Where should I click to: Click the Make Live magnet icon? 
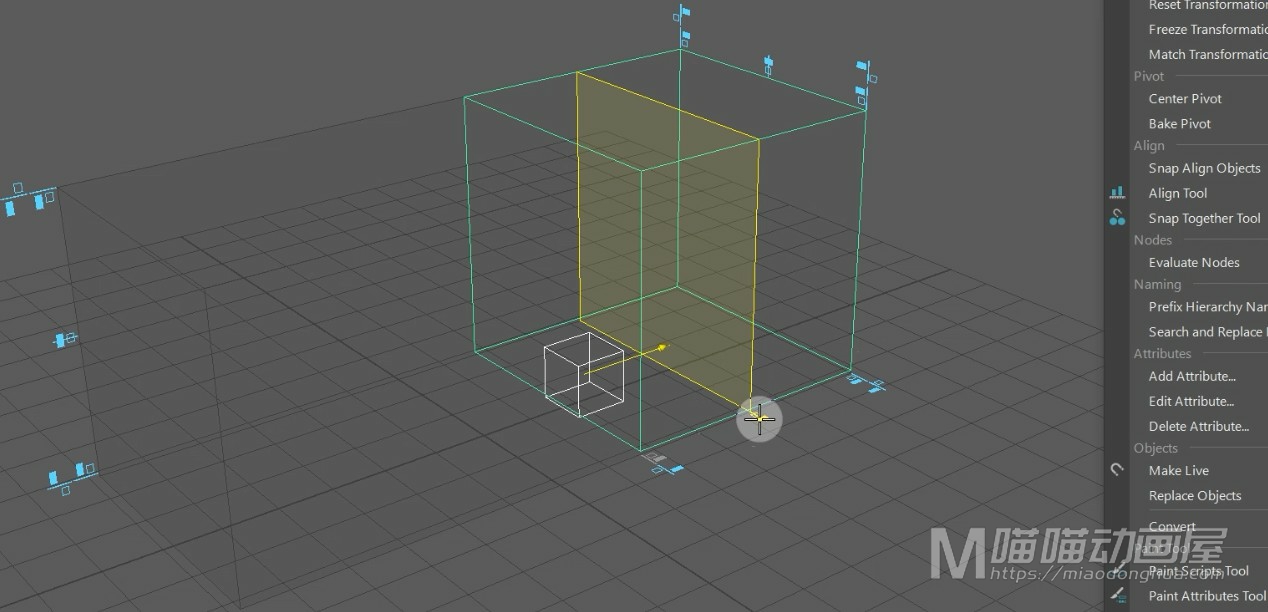tap(1117, 470)
